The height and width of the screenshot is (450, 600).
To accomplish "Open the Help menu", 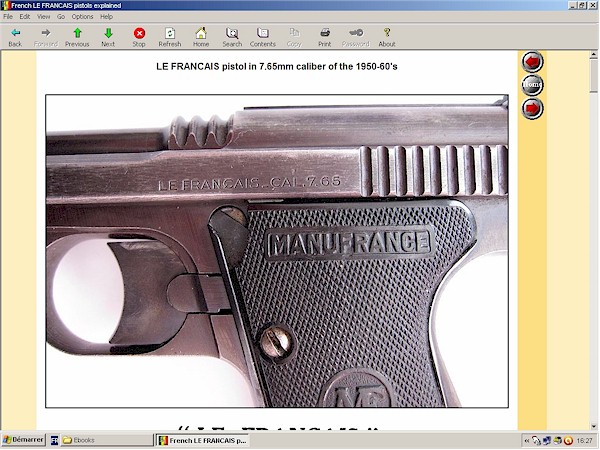I will (x=106, y=16).
